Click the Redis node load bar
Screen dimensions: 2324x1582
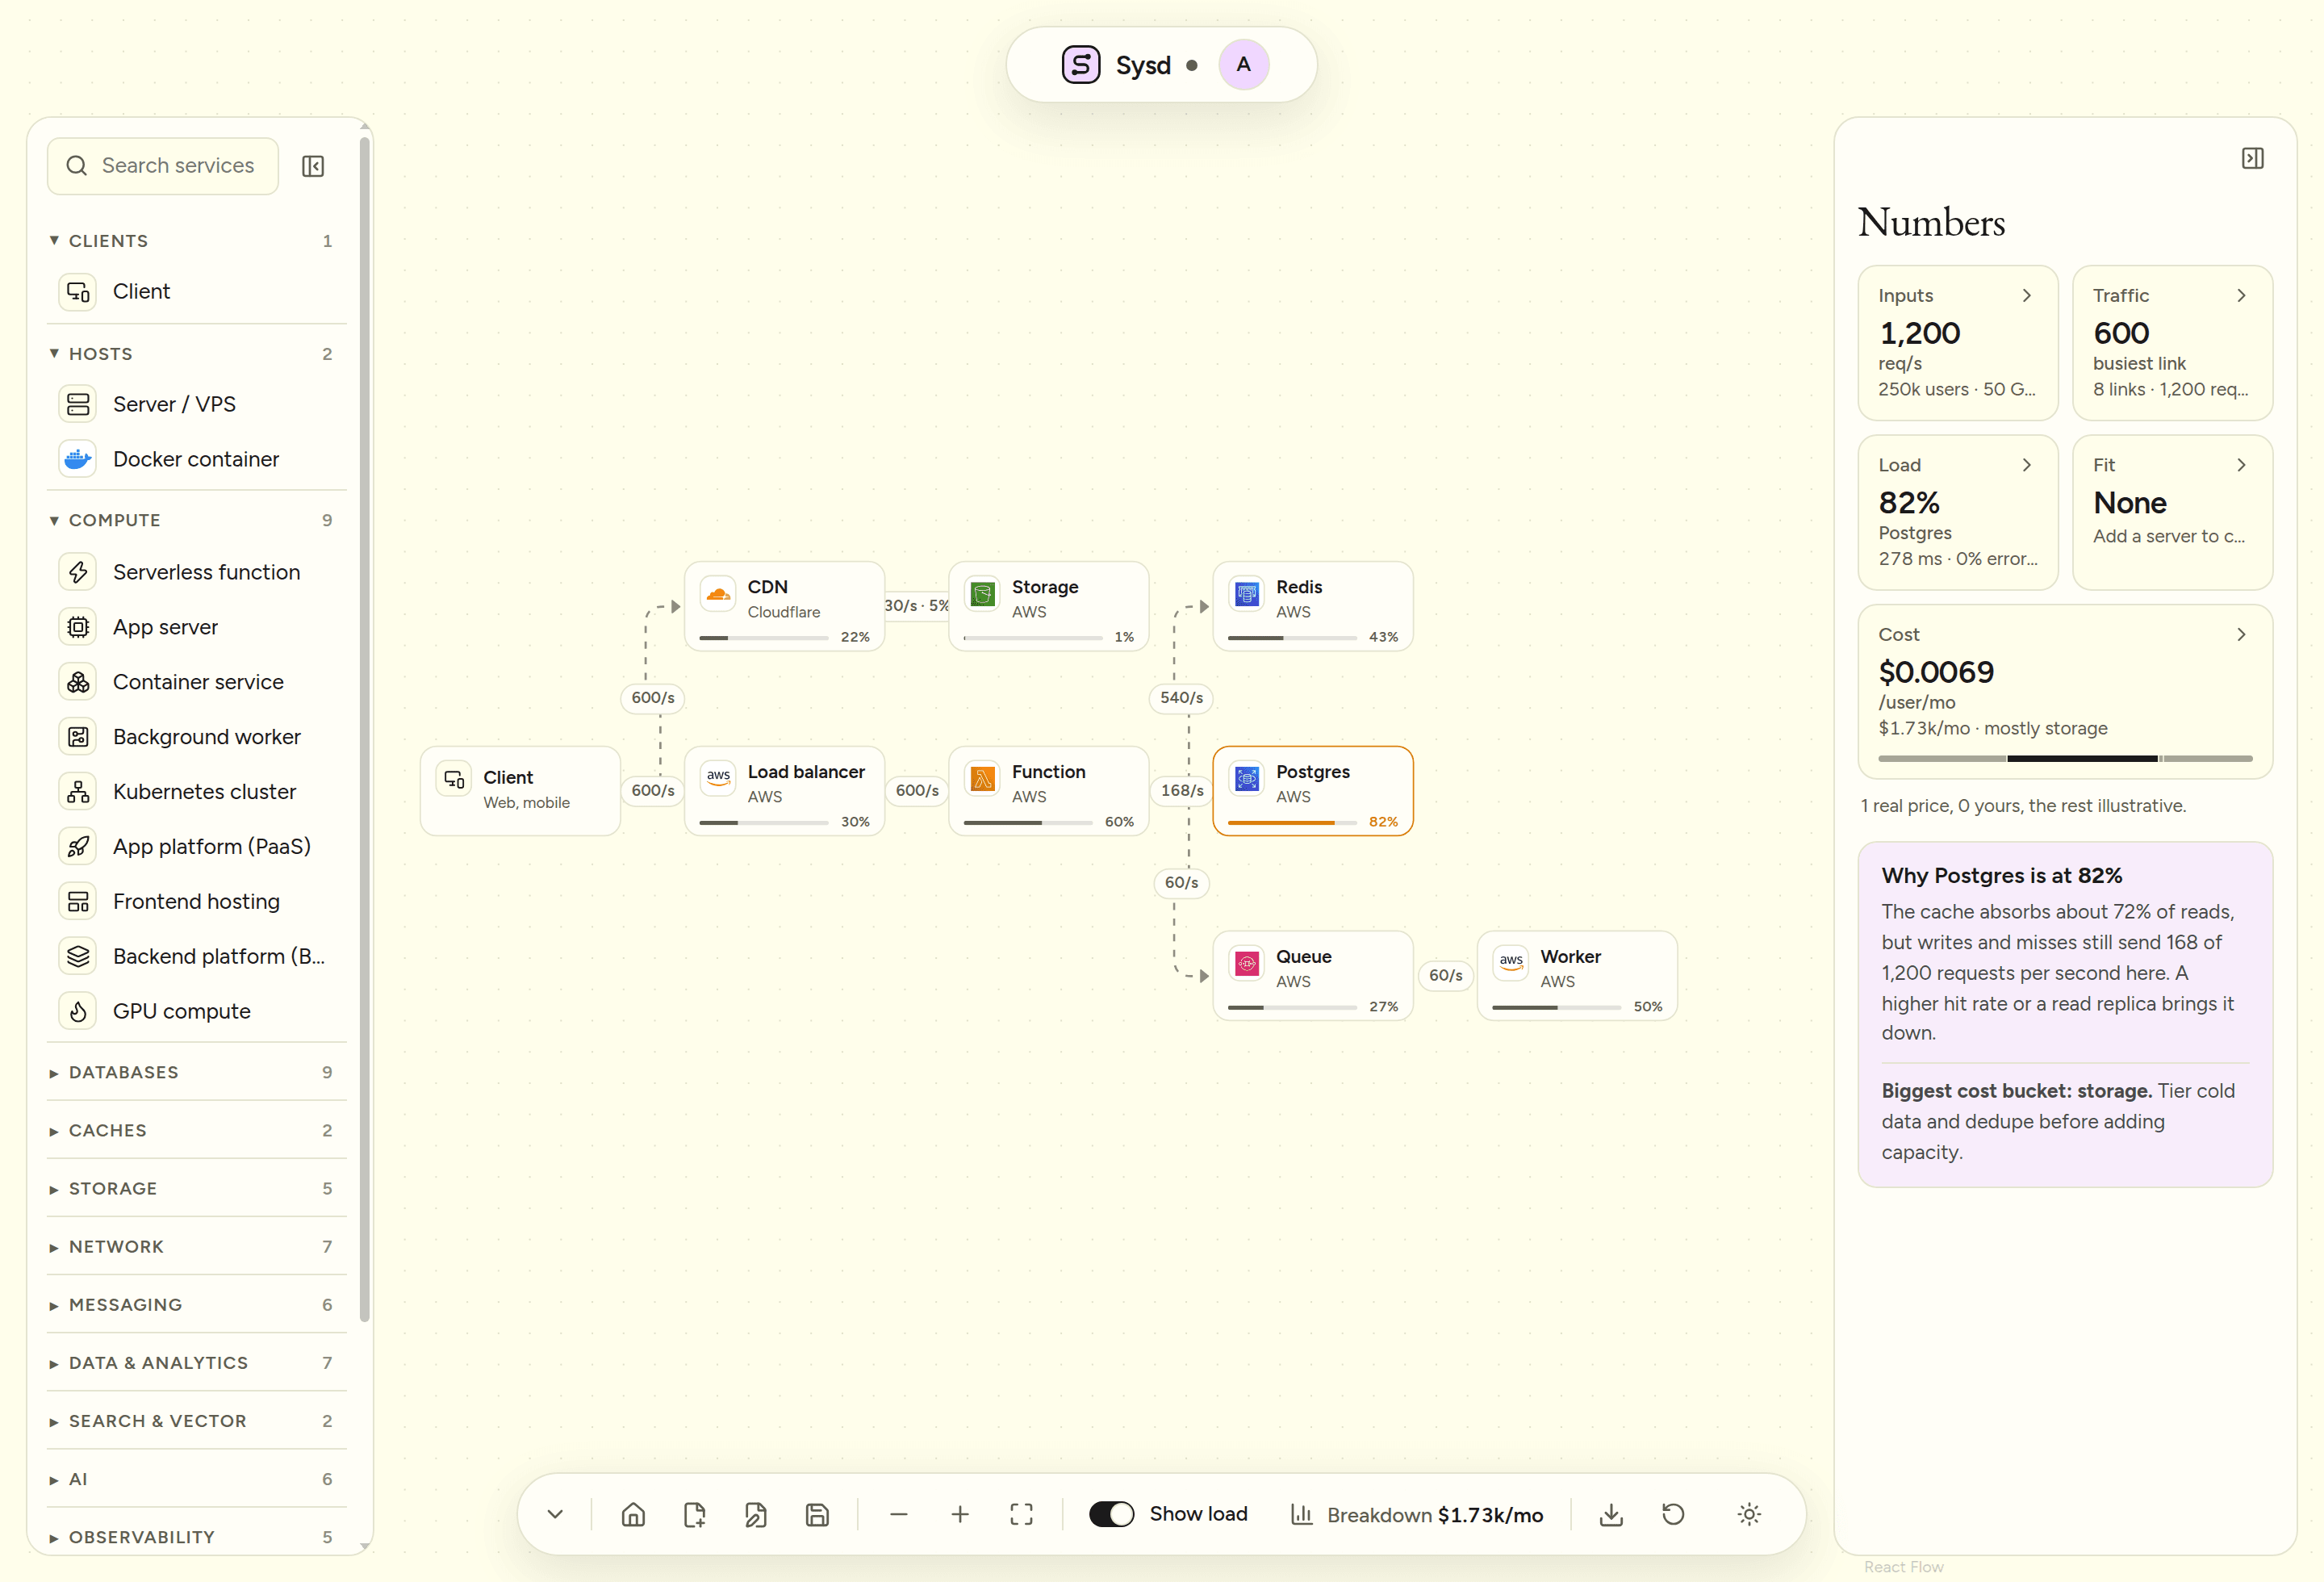pyautogui.click(x=1292, y=638)
